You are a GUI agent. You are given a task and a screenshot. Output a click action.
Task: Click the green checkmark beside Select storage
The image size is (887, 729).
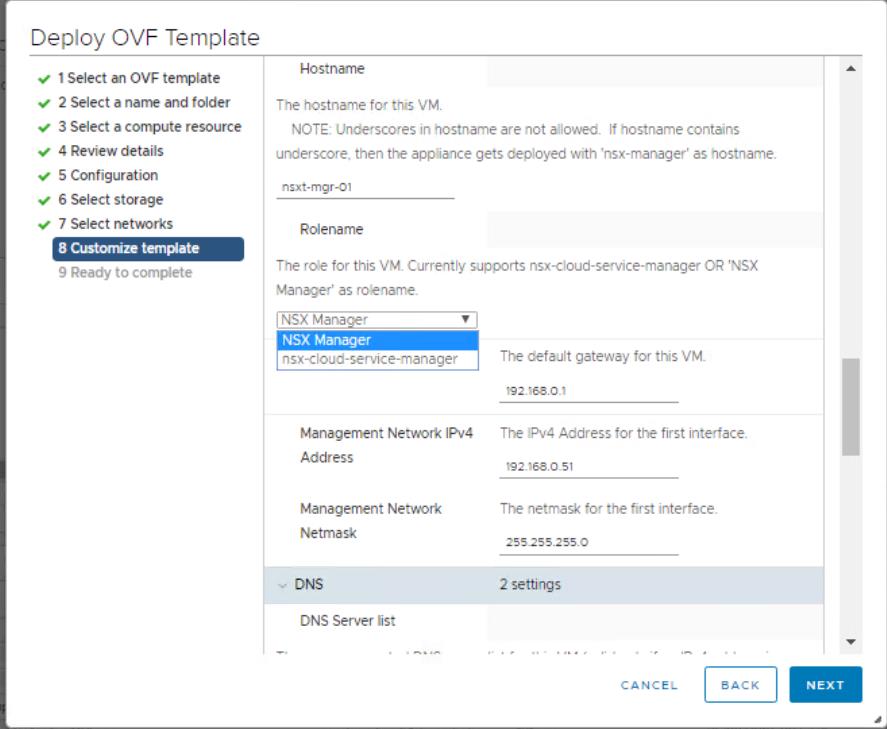point(44,201)
